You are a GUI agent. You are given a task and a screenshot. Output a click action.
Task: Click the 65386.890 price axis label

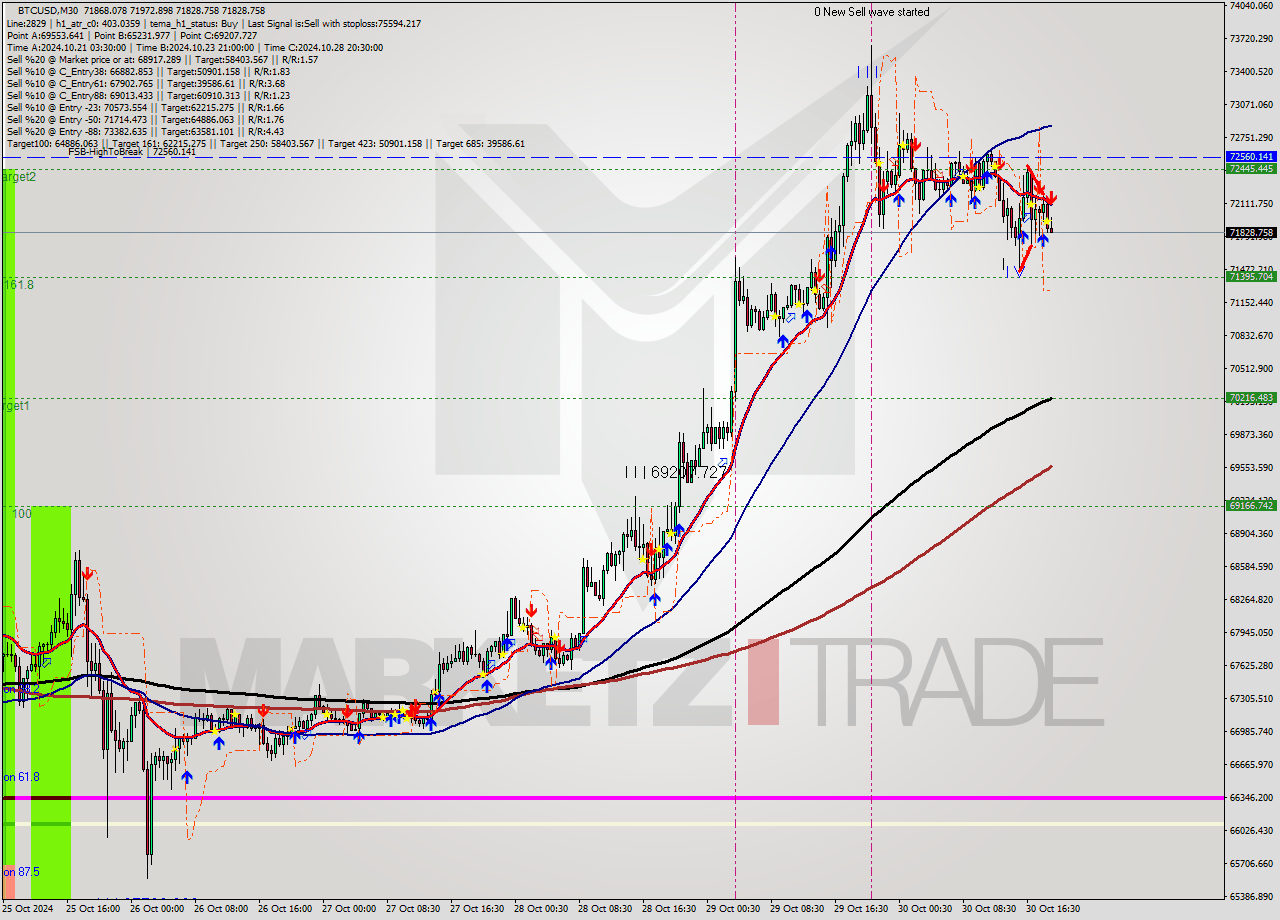(x=1252, y=897)
